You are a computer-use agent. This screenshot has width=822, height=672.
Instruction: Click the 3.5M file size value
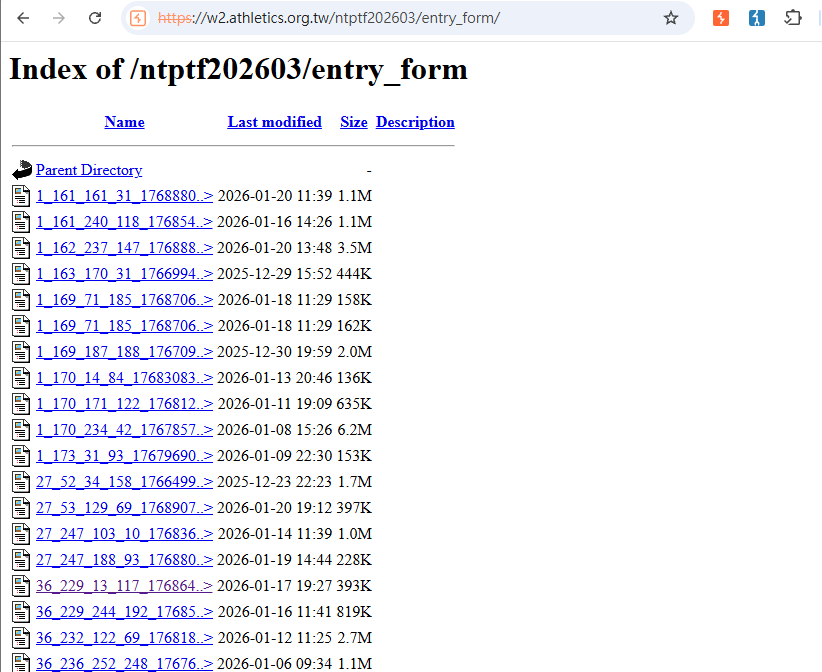click(x=355, y=248)
